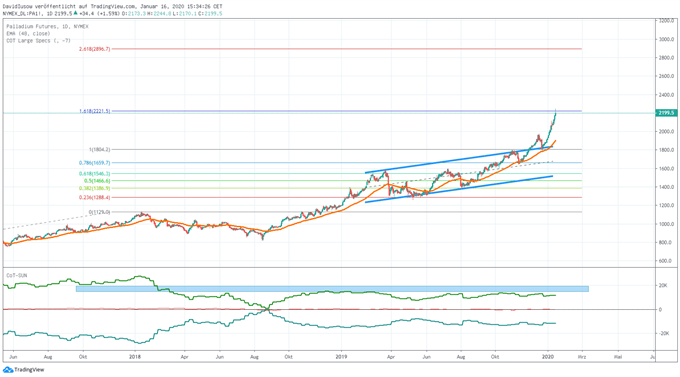Click the 1400.0 price axis label
Image resolution: width=680 pixels, height=377 pixels.
(667, 187)
